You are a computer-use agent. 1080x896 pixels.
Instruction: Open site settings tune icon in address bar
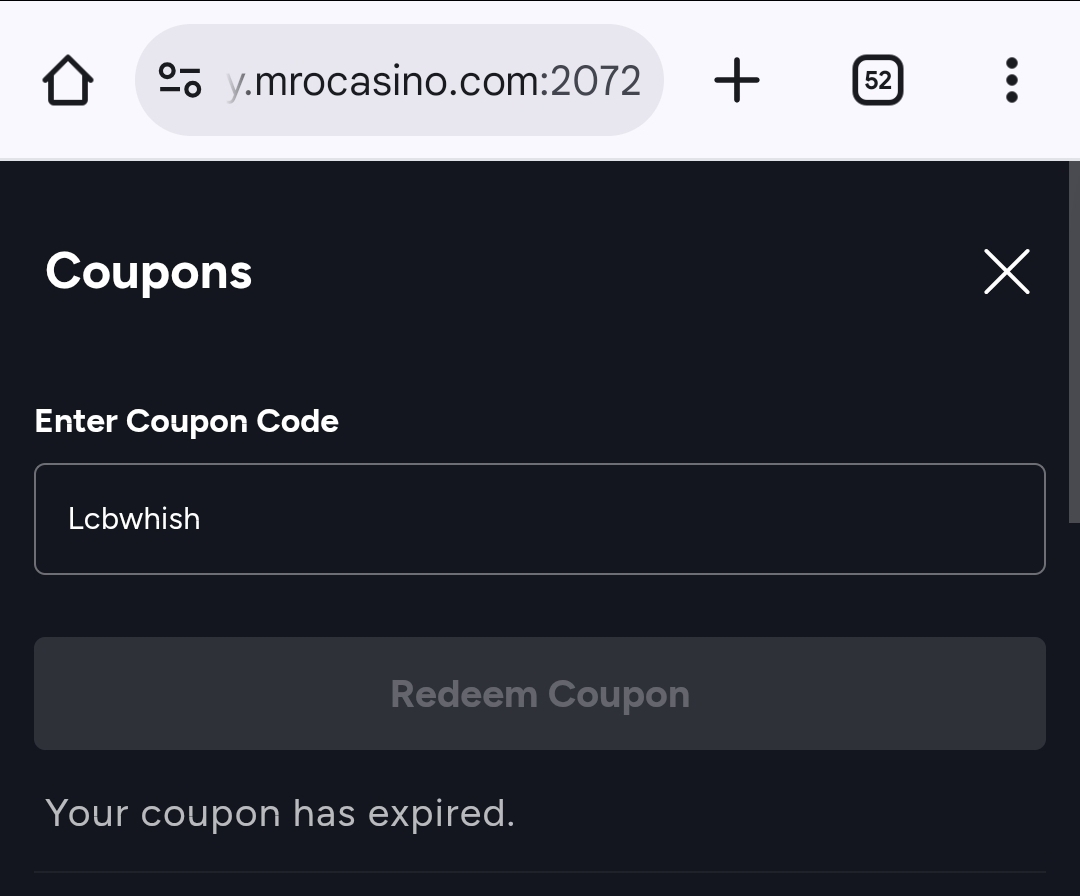pos(180,80)
